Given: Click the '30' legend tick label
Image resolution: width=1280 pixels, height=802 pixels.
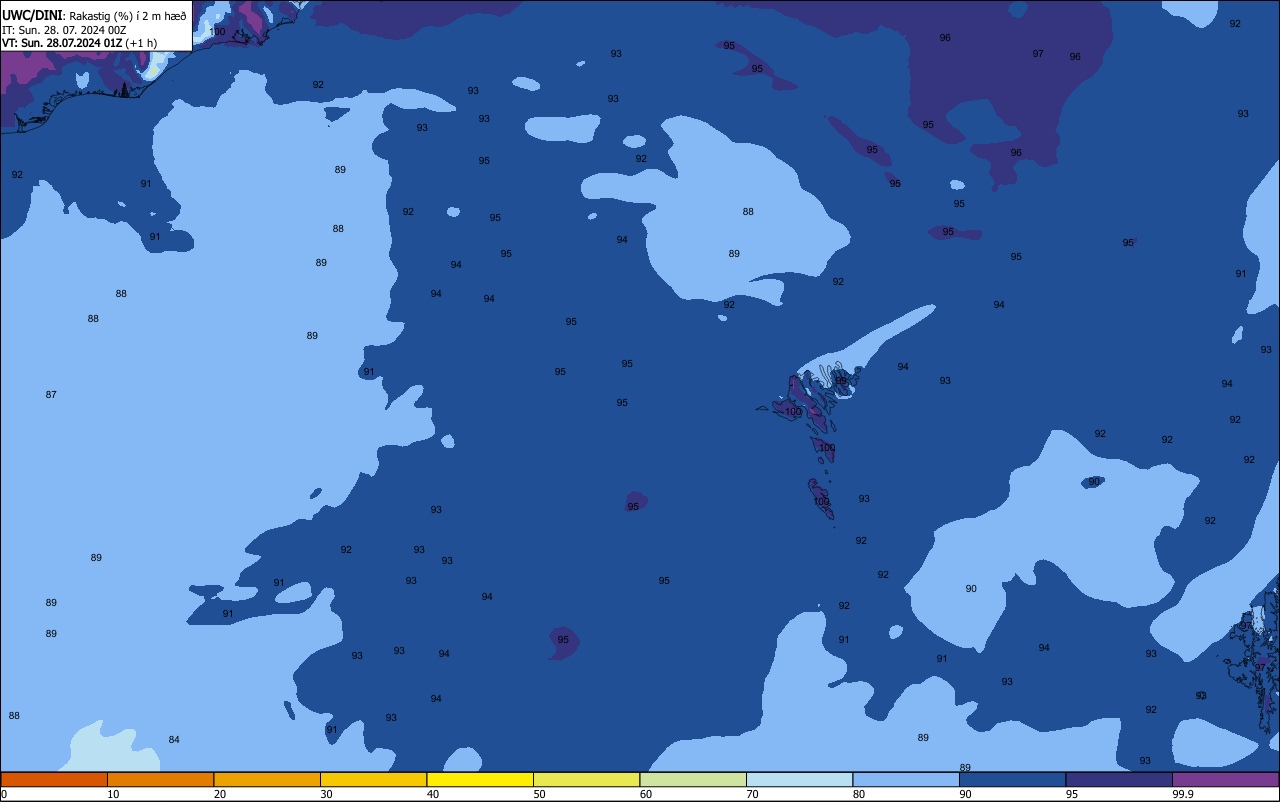Looking at the screenshot, I should (x=326, y=794).
